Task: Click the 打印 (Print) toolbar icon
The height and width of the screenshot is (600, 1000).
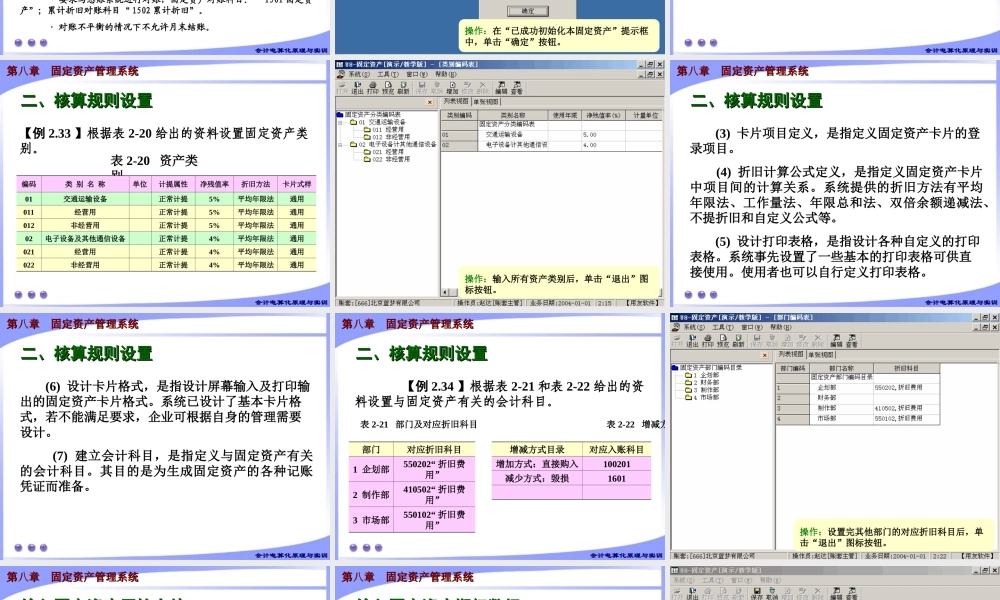Action: pyautogui.click(x=373, y=88)
